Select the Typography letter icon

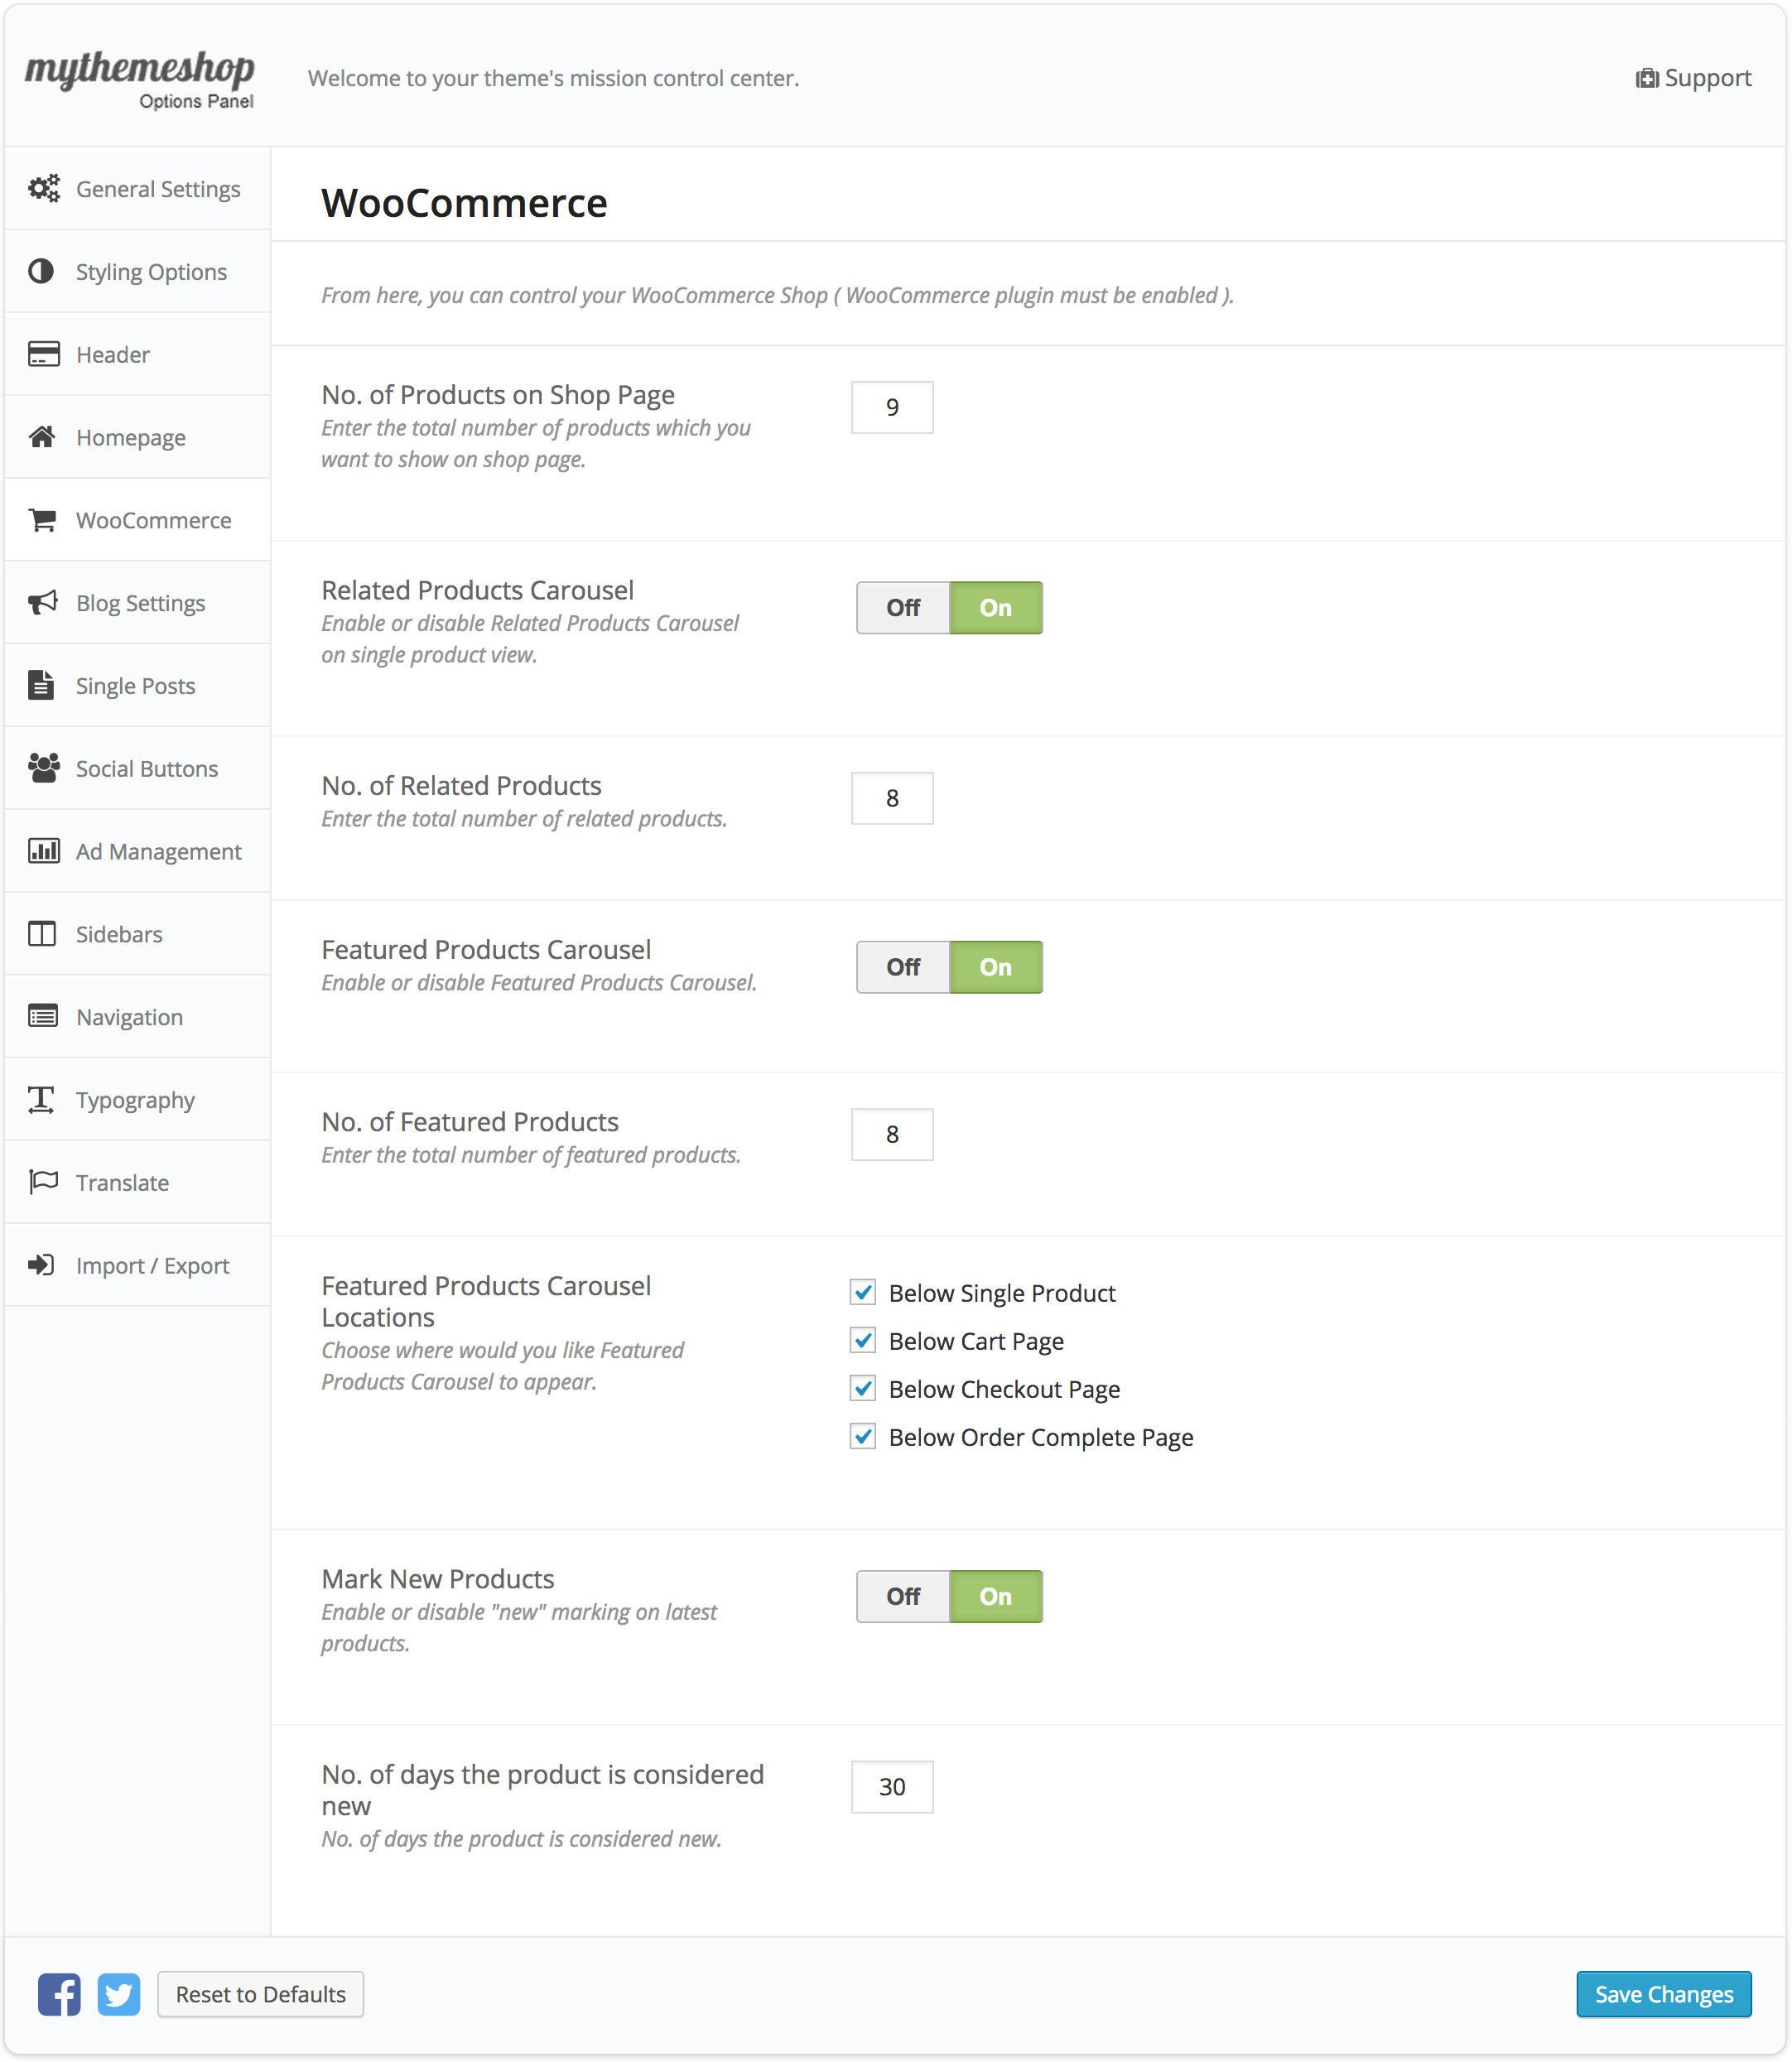pyautogui.click(x=41, y=1099)
